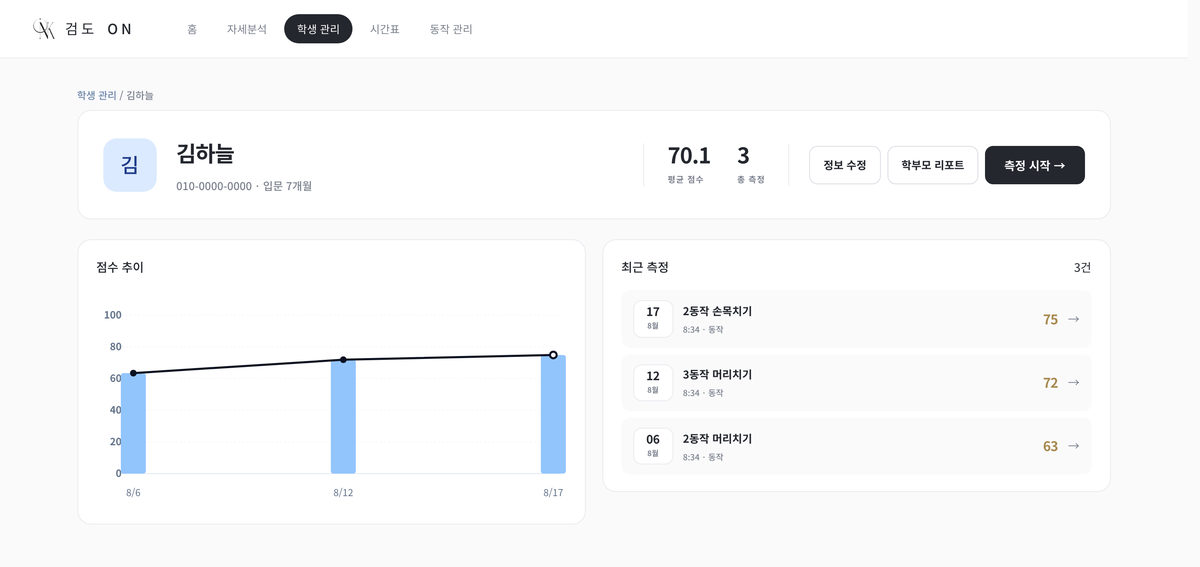Open the 자세분석 tab

247,29
